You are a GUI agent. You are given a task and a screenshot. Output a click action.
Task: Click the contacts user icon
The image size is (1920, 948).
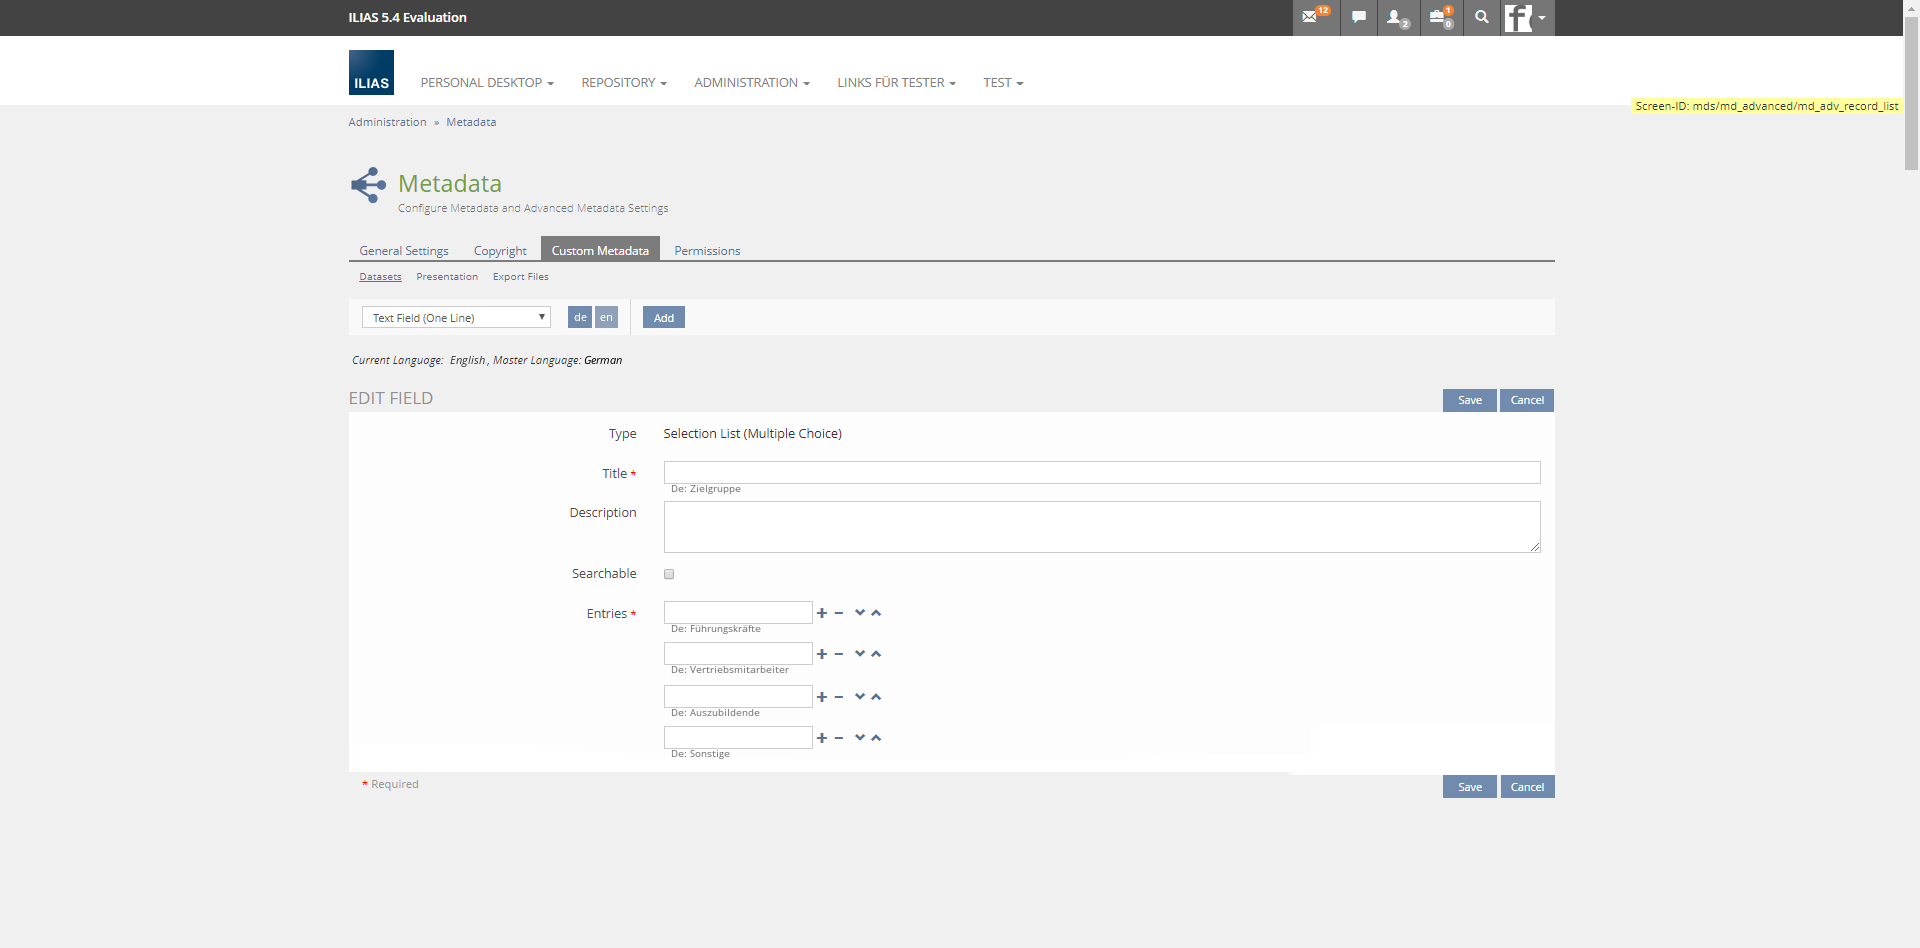point(1397,17)
